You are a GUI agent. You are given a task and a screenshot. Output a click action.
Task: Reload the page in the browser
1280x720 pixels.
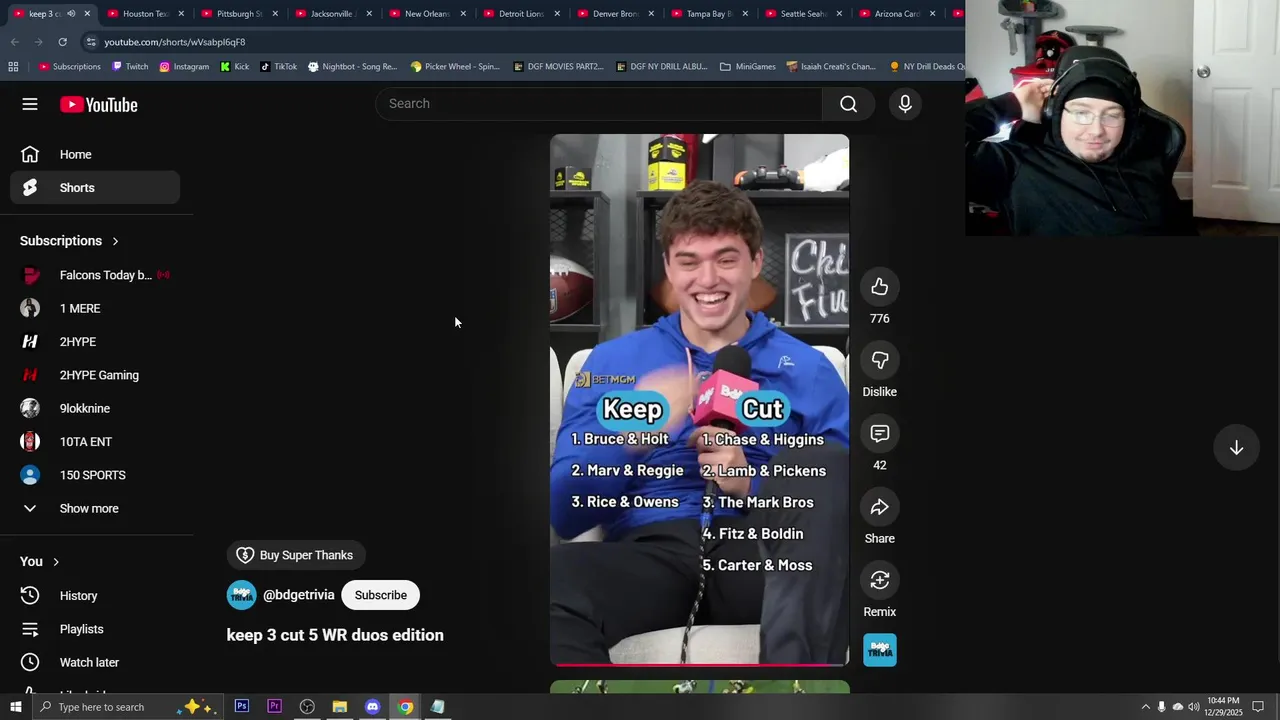click(x=62, y=42)
